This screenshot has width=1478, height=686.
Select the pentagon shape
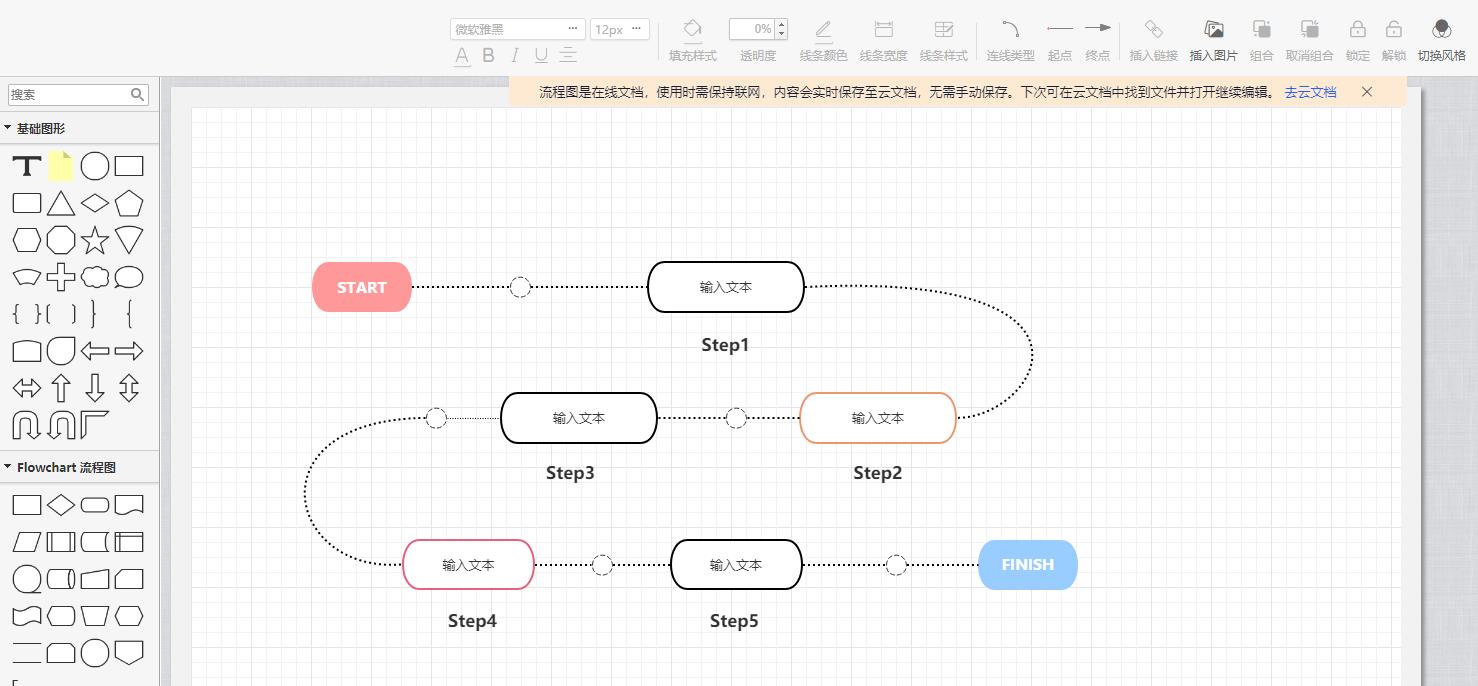[x=129, y=203]
